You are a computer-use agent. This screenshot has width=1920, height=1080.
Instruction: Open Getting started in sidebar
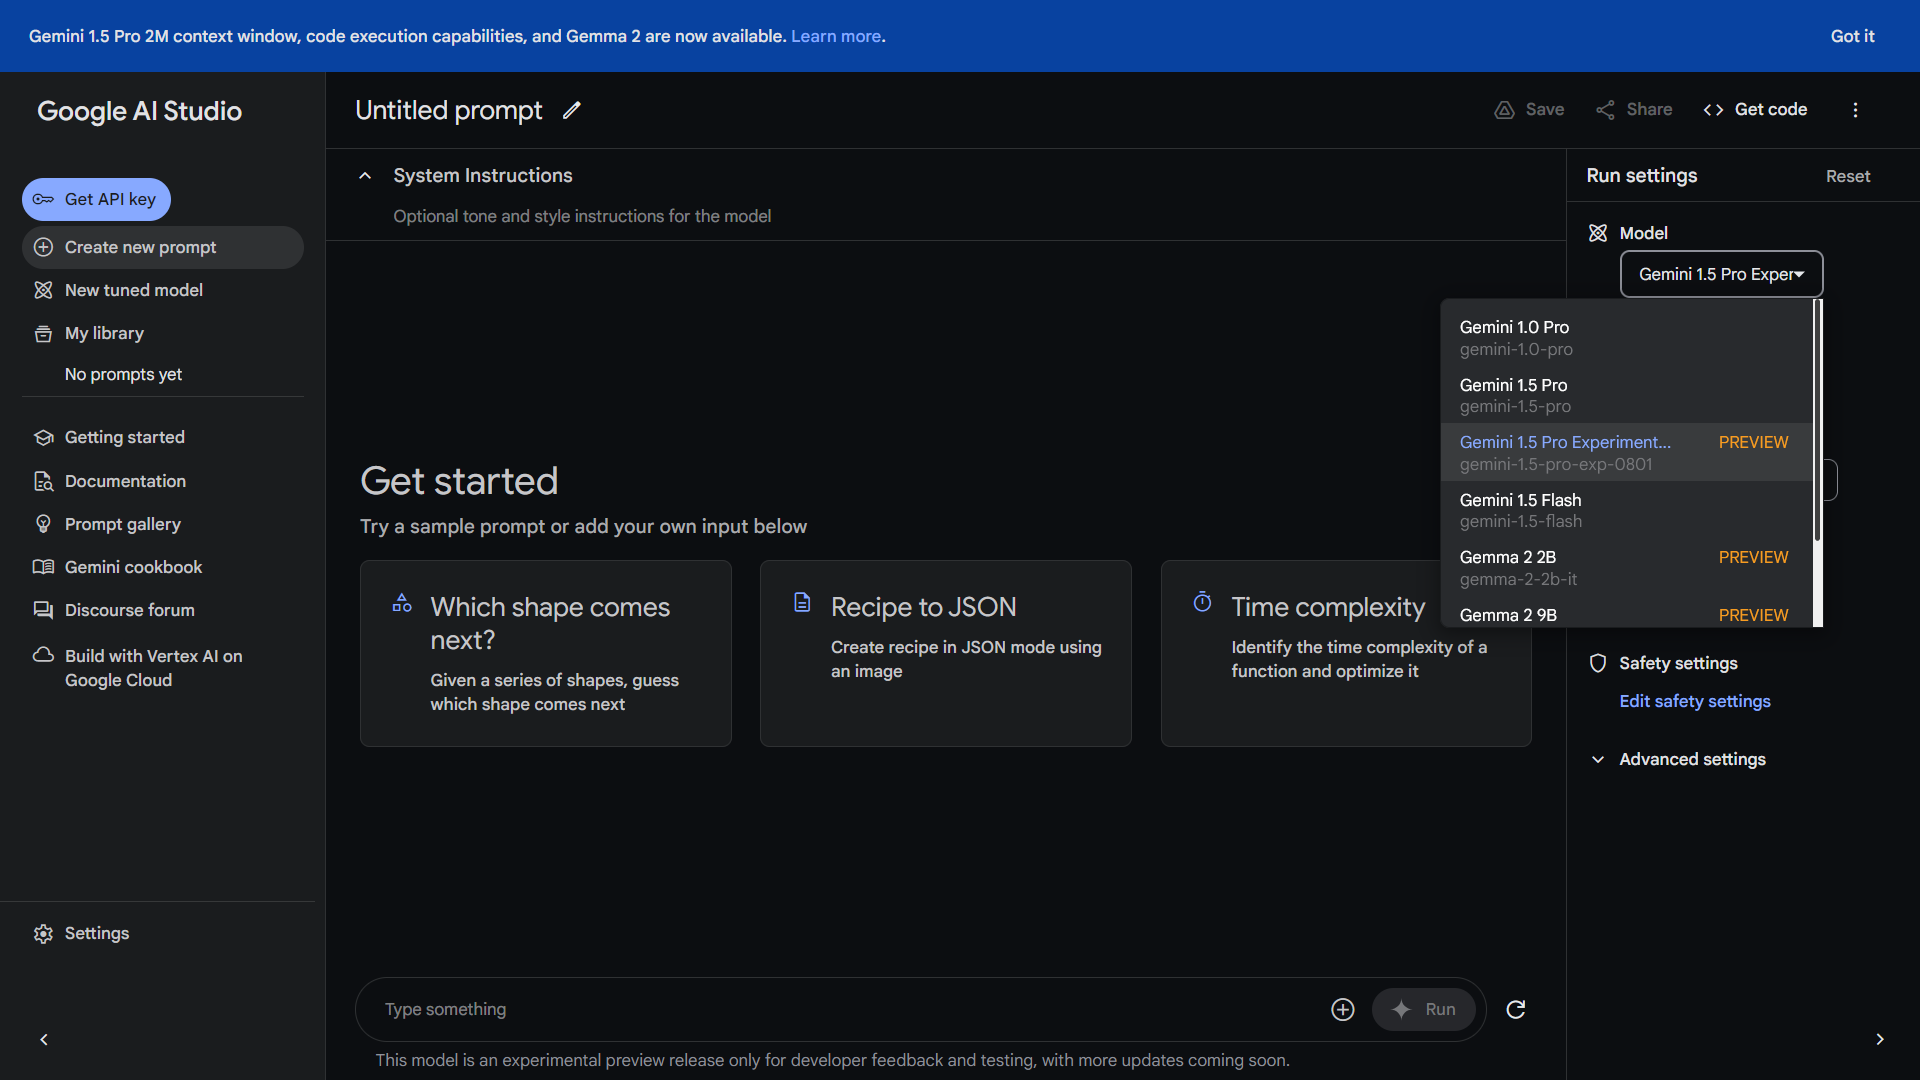pos(163,437)
